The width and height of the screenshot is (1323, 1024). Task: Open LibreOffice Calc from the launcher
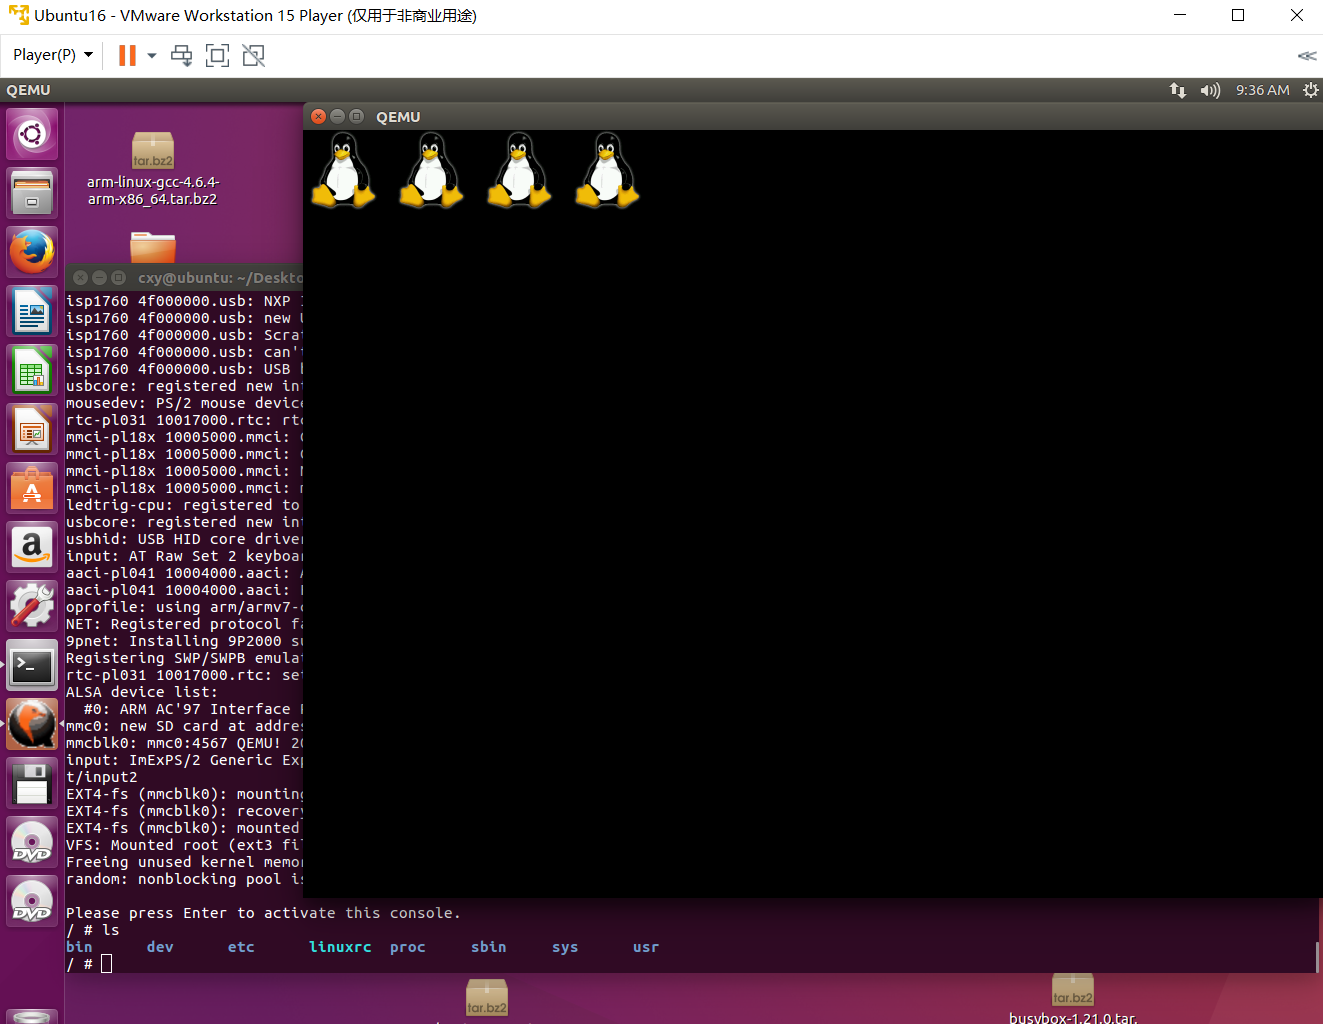[x=32, y=370]
